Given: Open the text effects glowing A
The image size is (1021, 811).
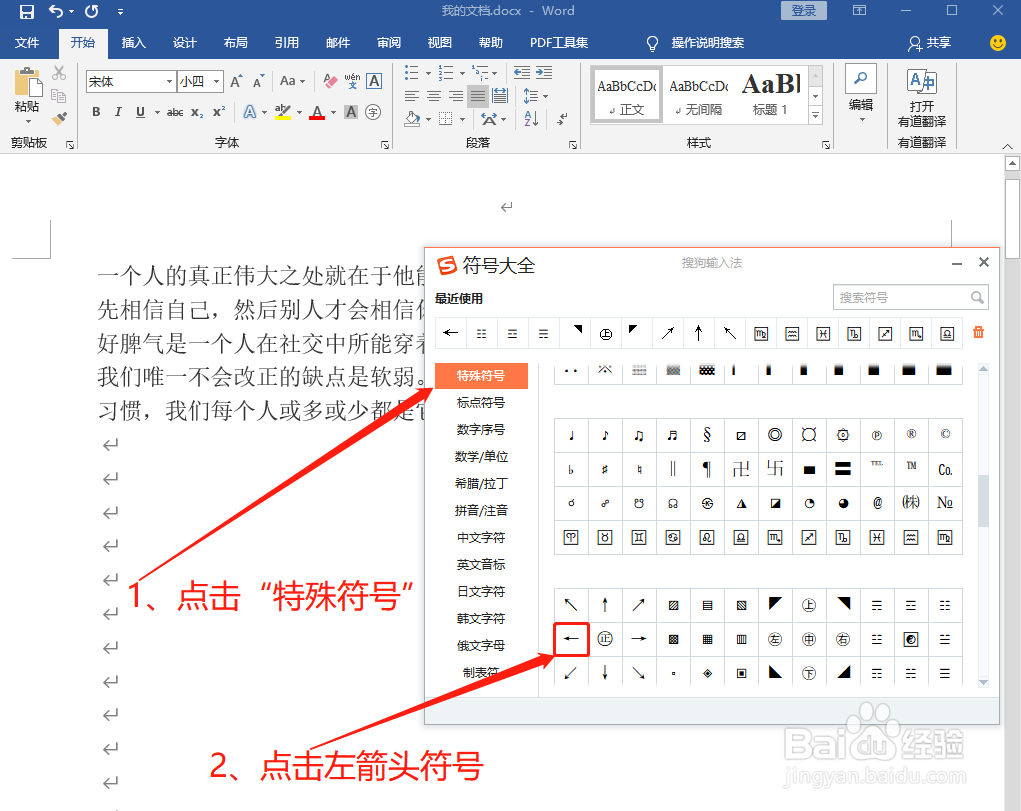Looking at the screenshot, I should [249, 112].
